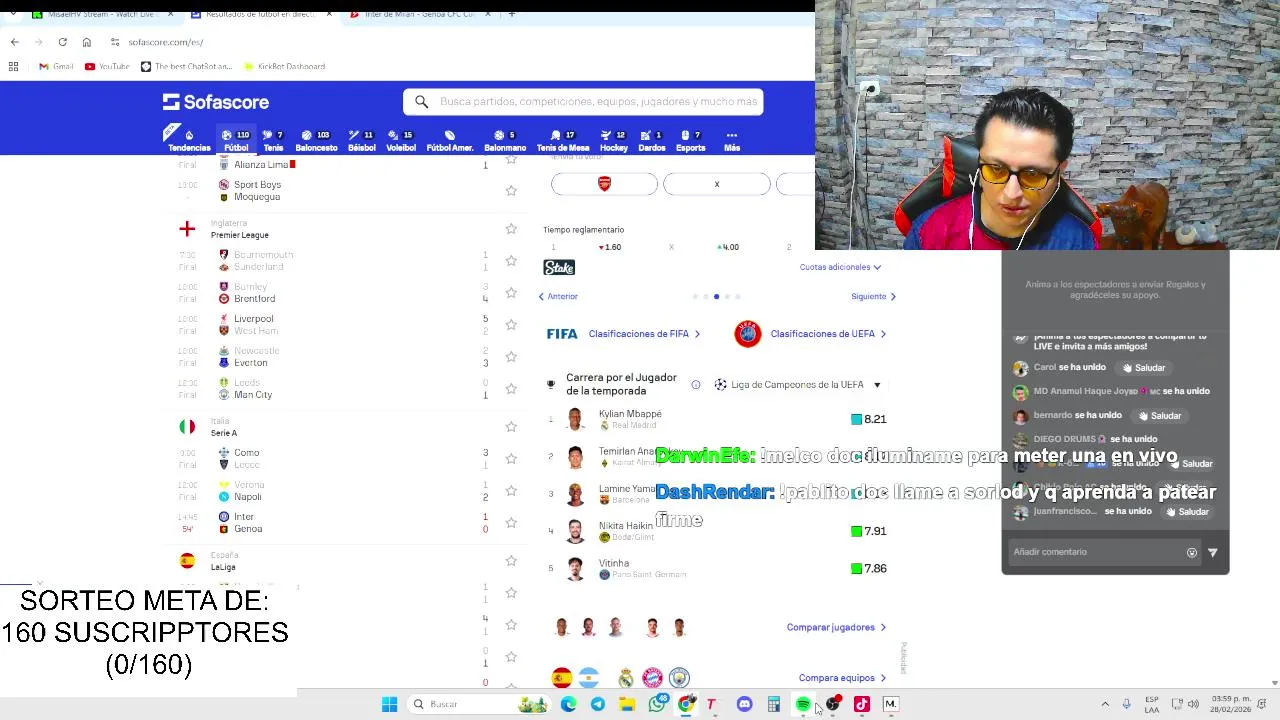Open the Windows Start menu
This screenshot has width=1280, height=720.
tap(389, 704)
